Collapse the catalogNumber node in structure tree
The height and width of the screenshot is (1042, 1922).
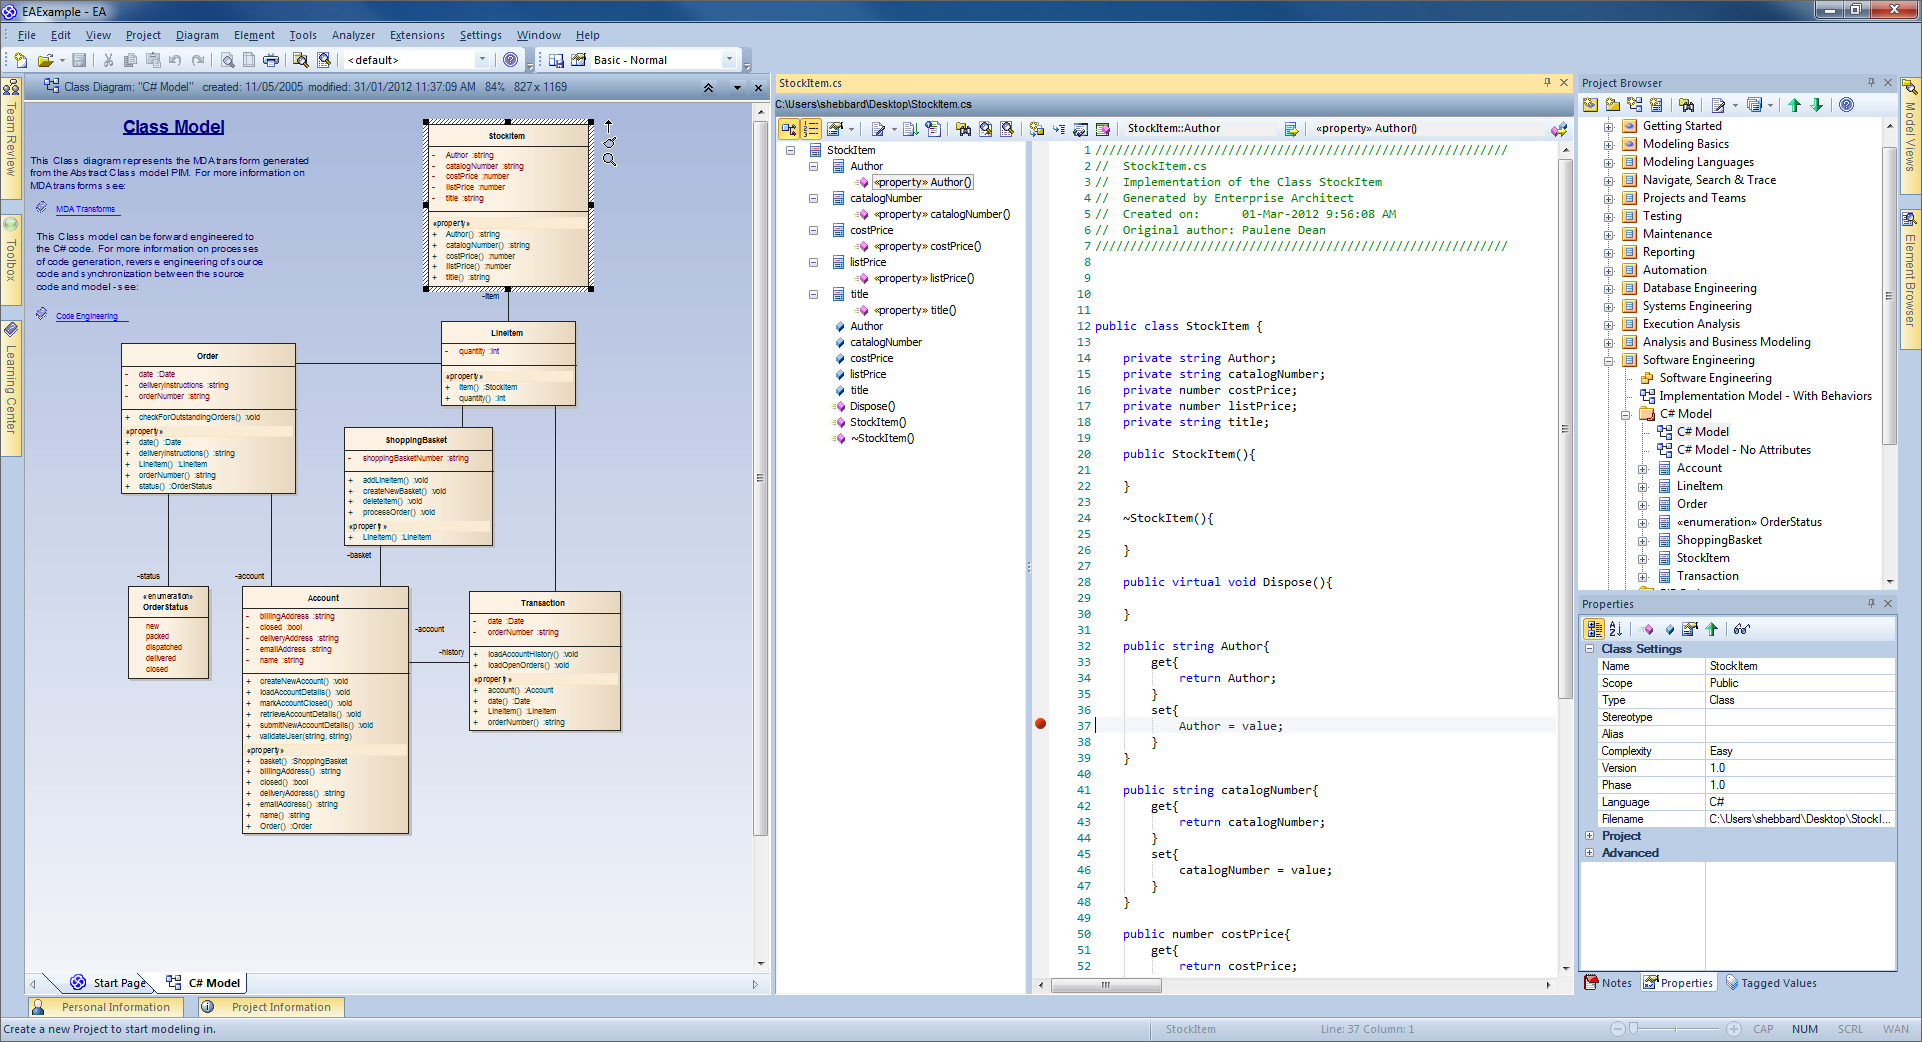tap(813, 199)
